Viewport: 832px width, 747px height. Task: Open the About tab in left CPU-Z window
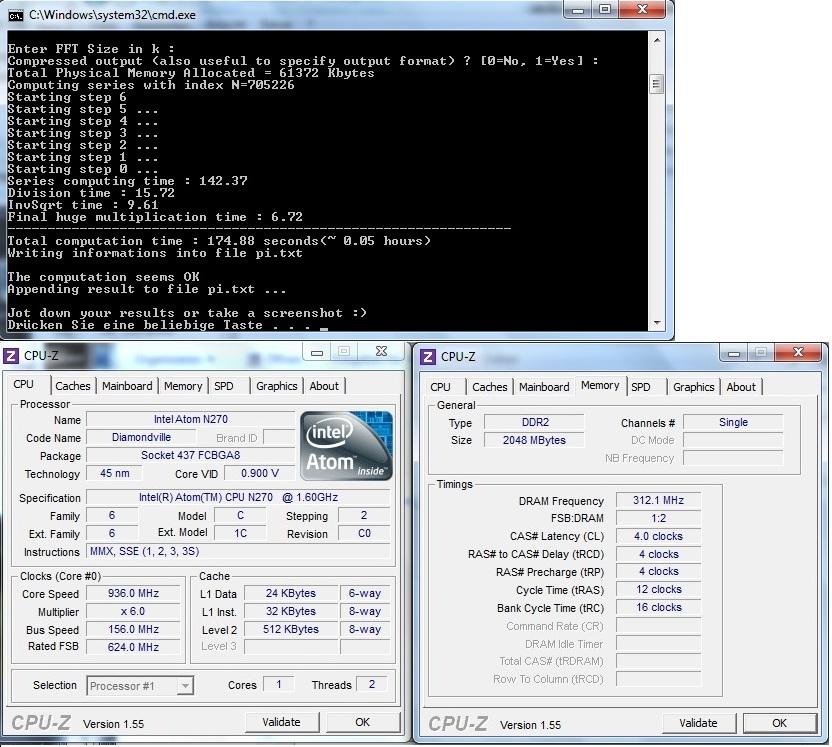[324, 386]
